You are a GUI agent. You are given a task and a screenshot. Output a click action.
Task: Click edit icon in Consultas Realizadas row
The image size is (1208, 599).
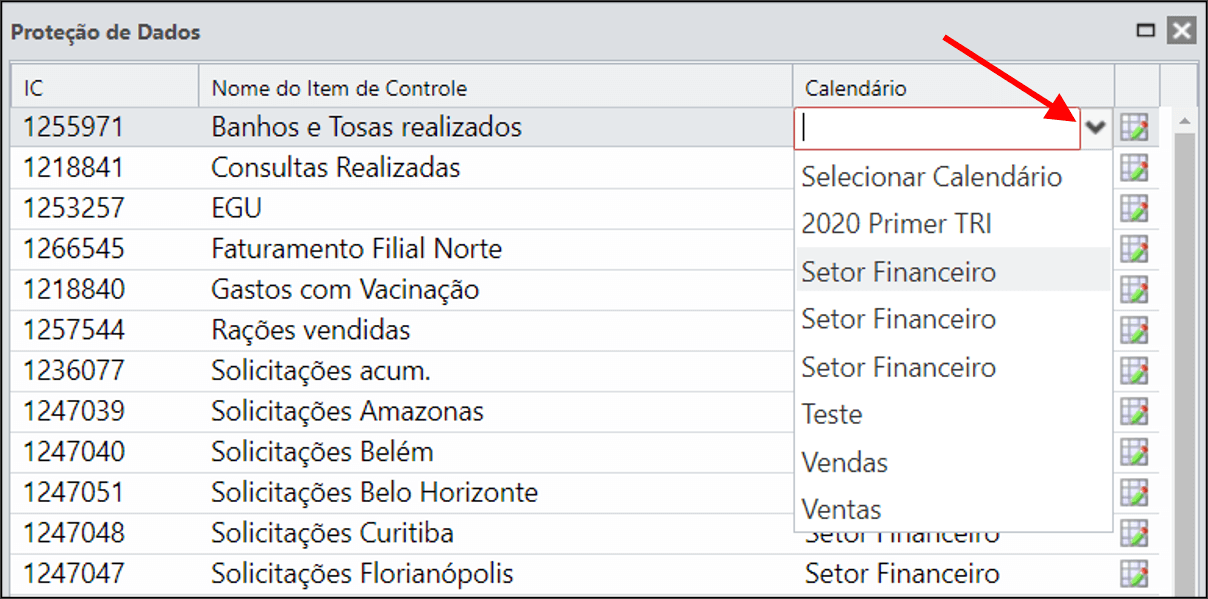coord(1134,168)
